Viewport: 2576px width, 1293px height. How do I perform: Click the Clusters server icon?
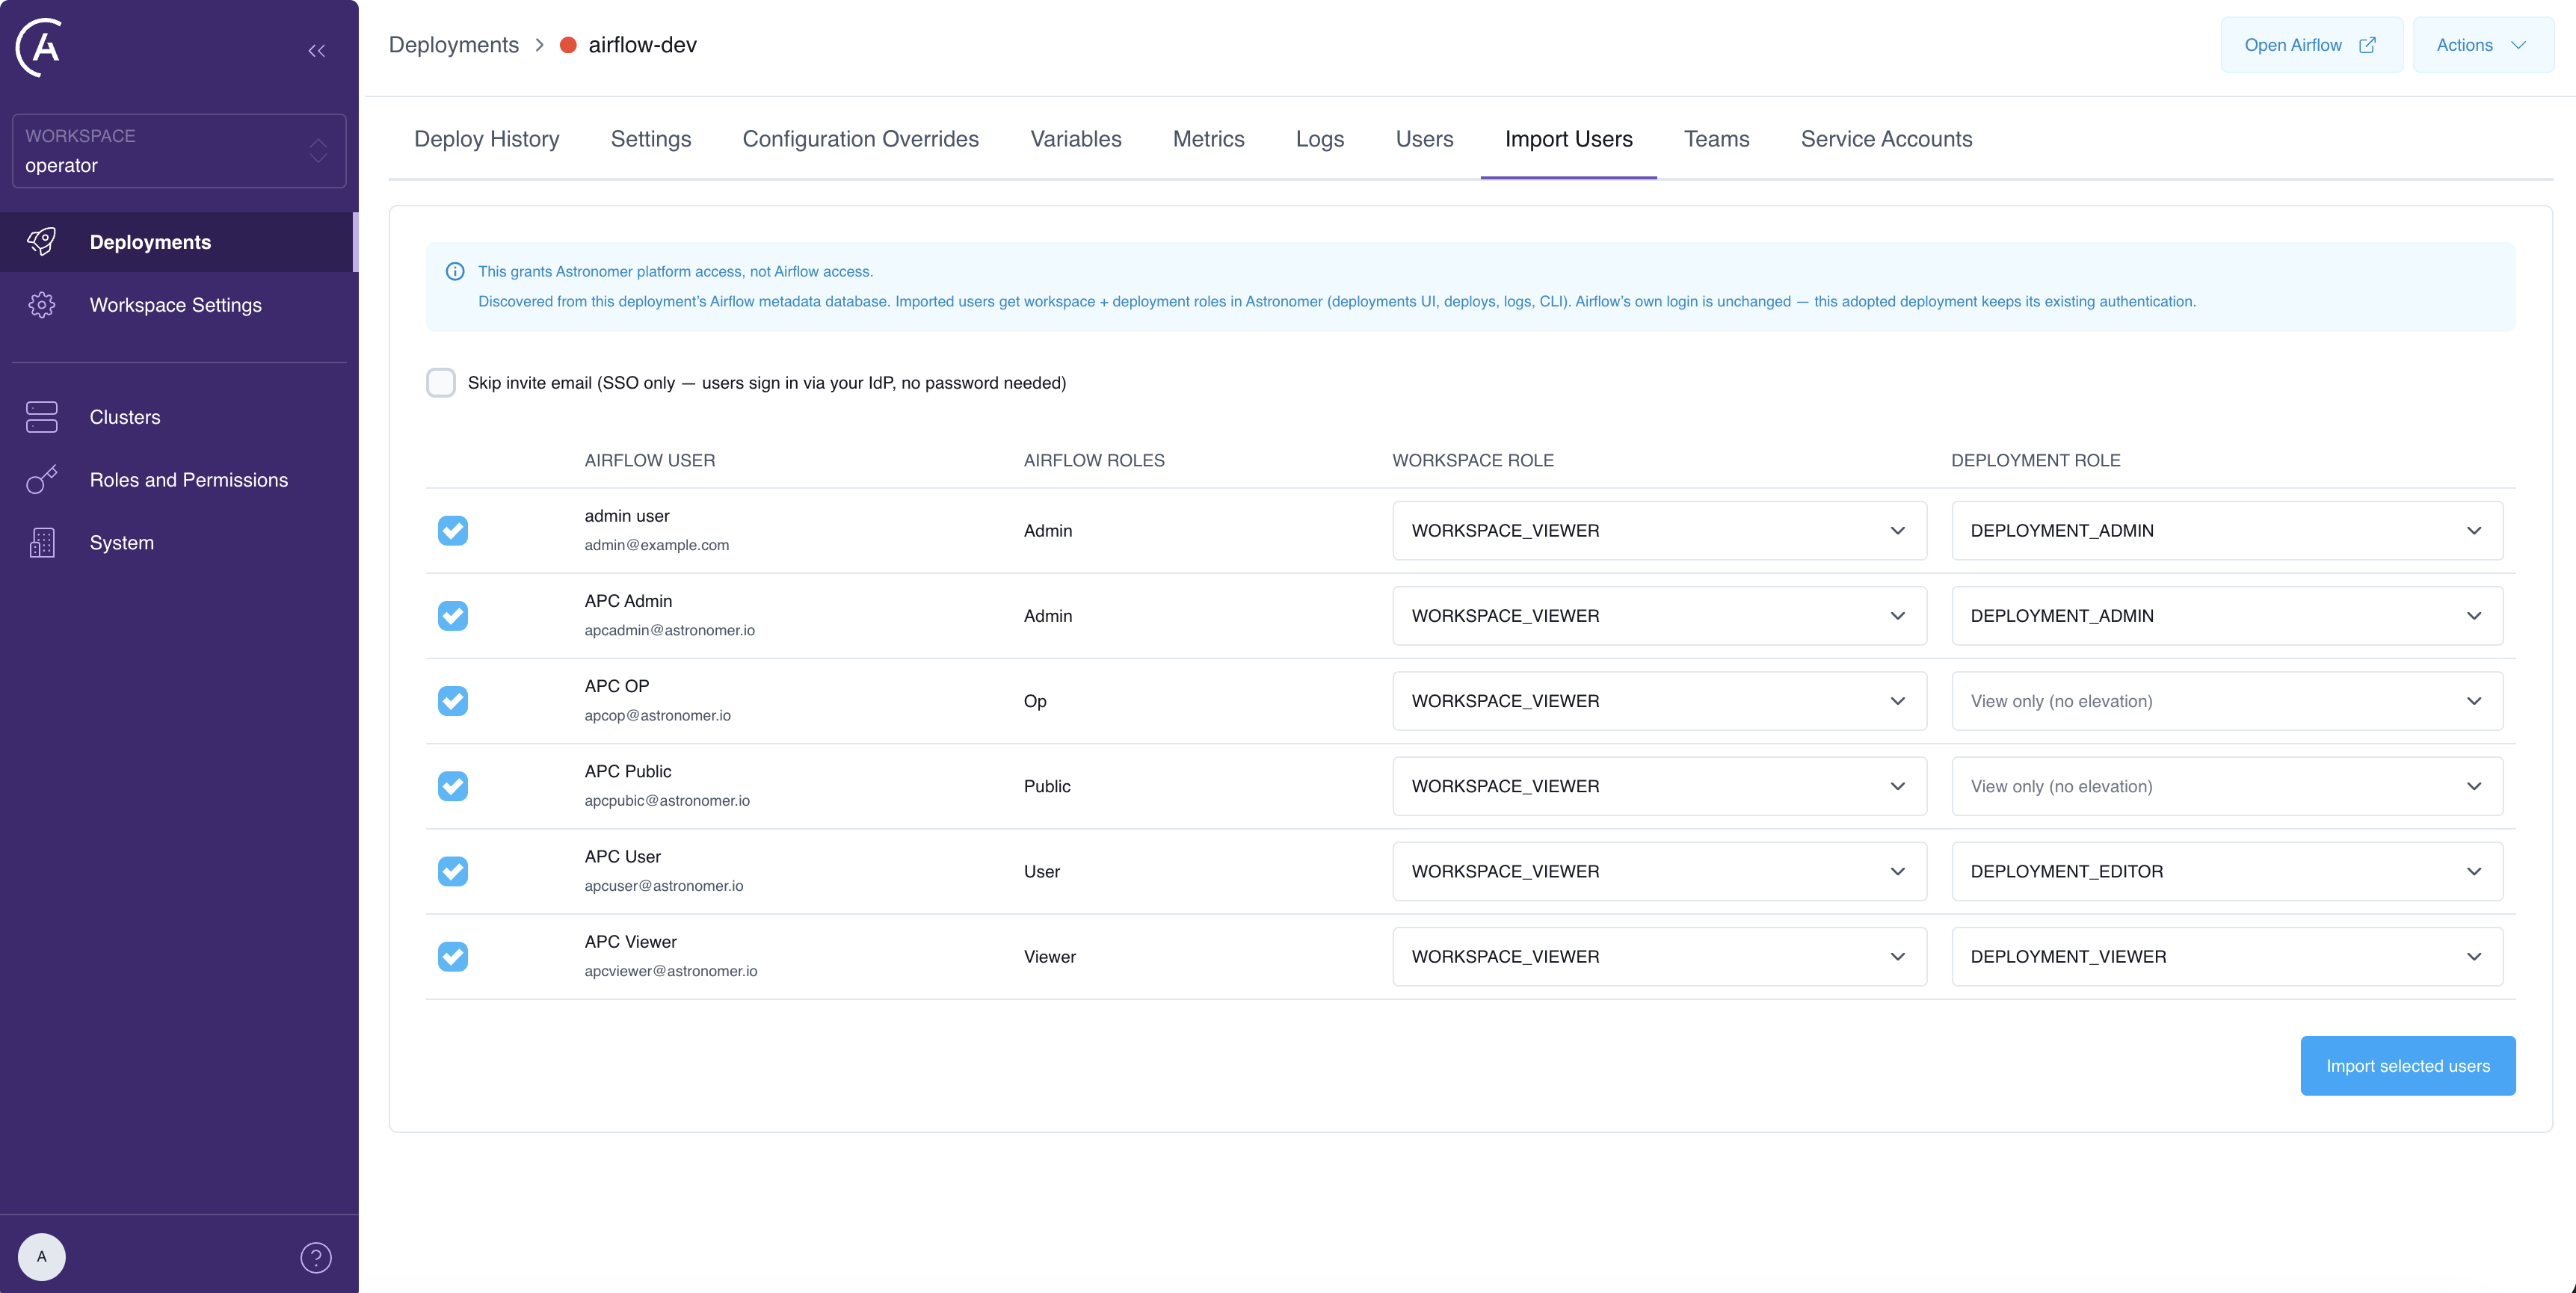click(42, 417)
